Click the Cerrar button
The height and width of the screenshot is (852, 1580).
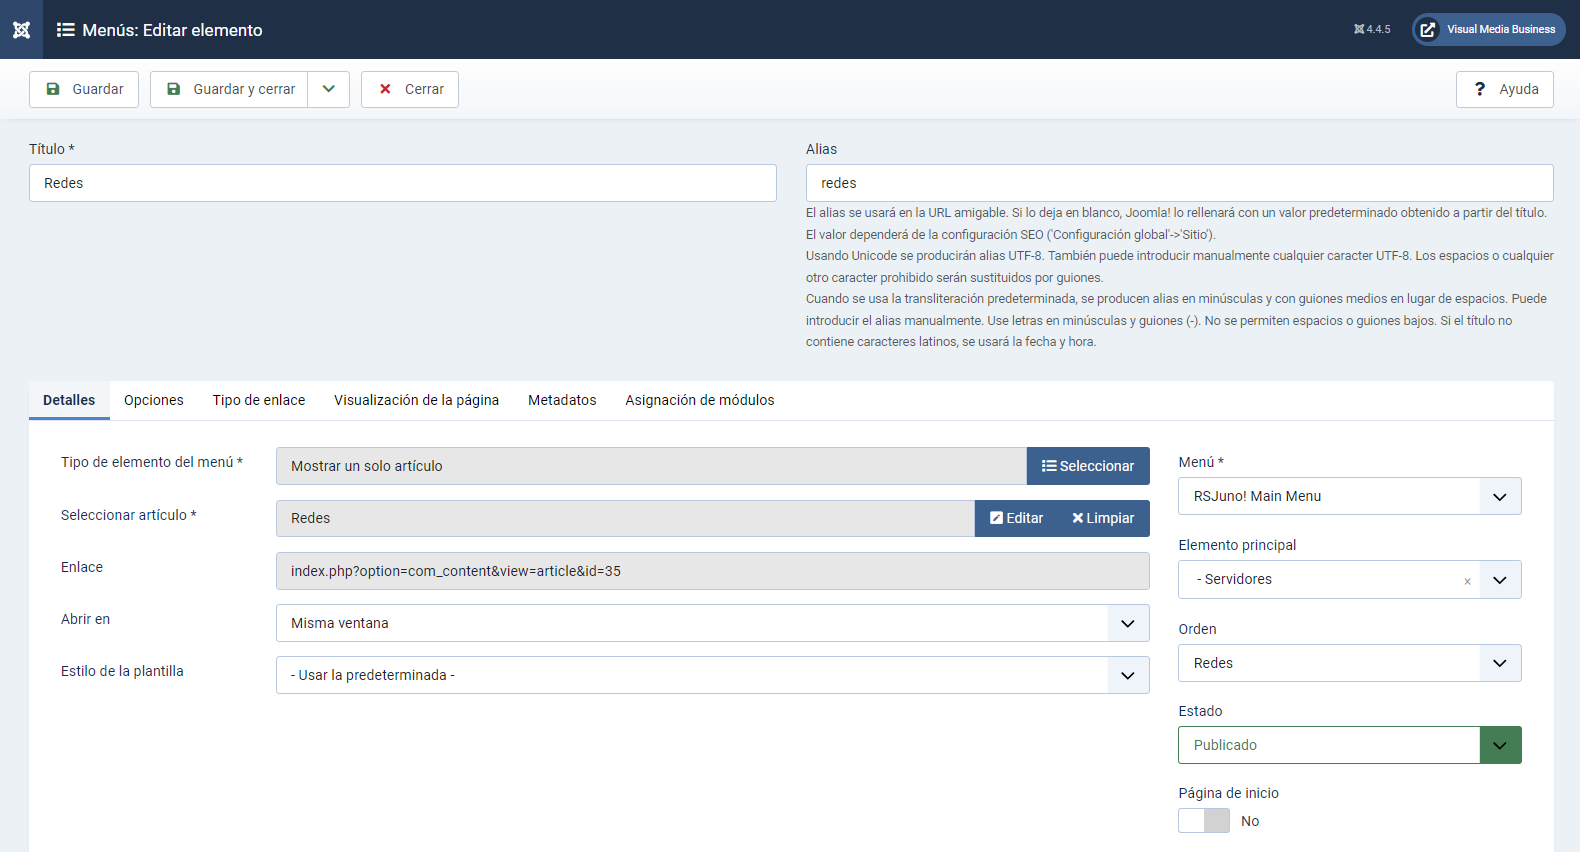(x=410, y=89)
